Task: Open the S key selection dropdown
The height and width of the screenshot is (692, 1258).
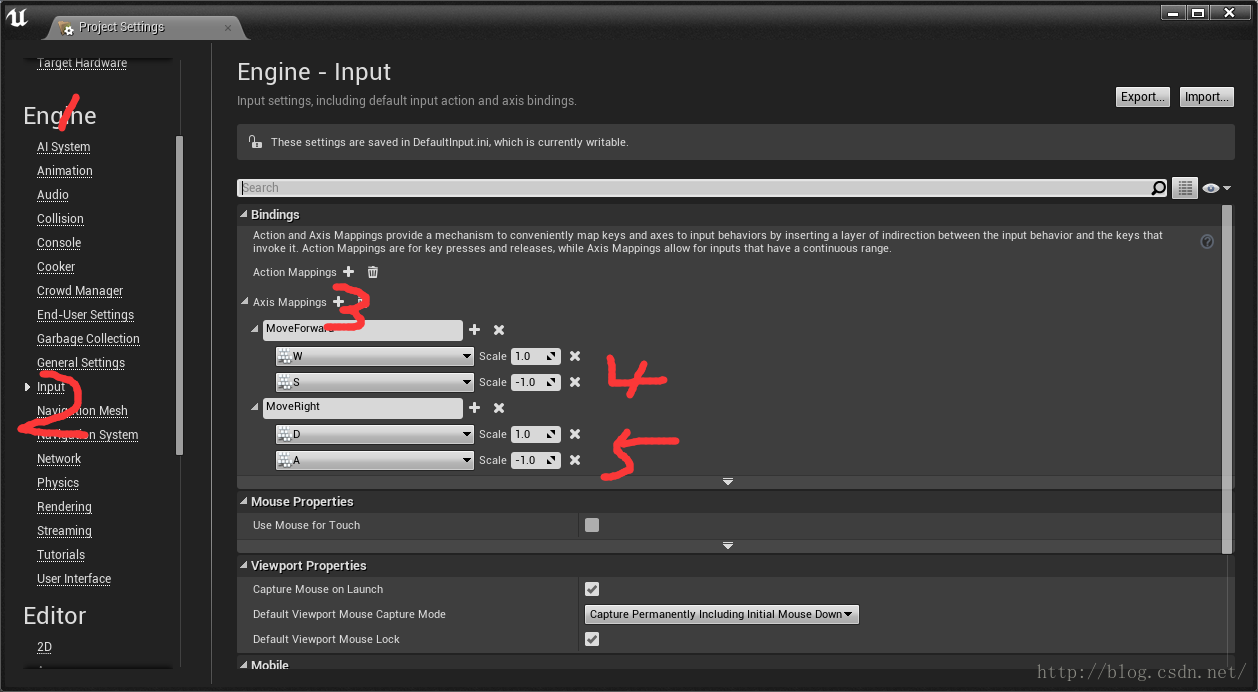Action: click(374, 382)
